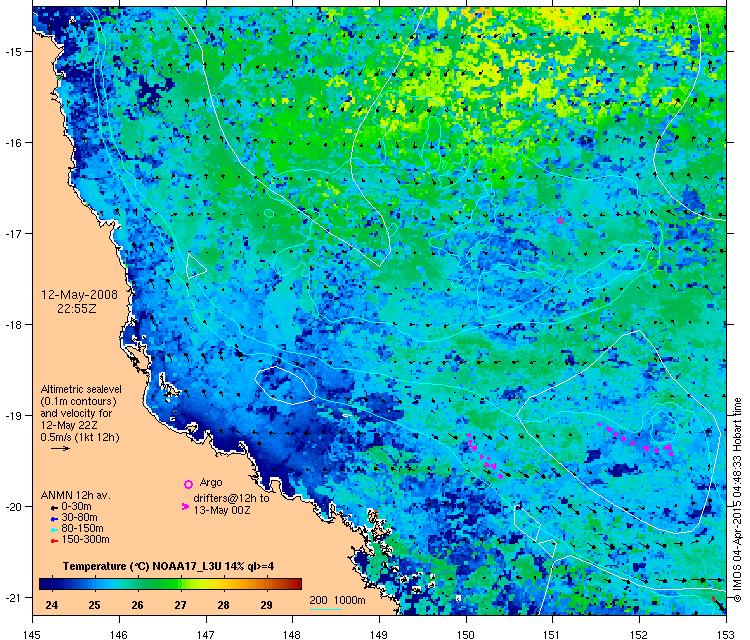750x640 pixels.
Task: Click the longitude label 151
Action: (x=552, y=635)
